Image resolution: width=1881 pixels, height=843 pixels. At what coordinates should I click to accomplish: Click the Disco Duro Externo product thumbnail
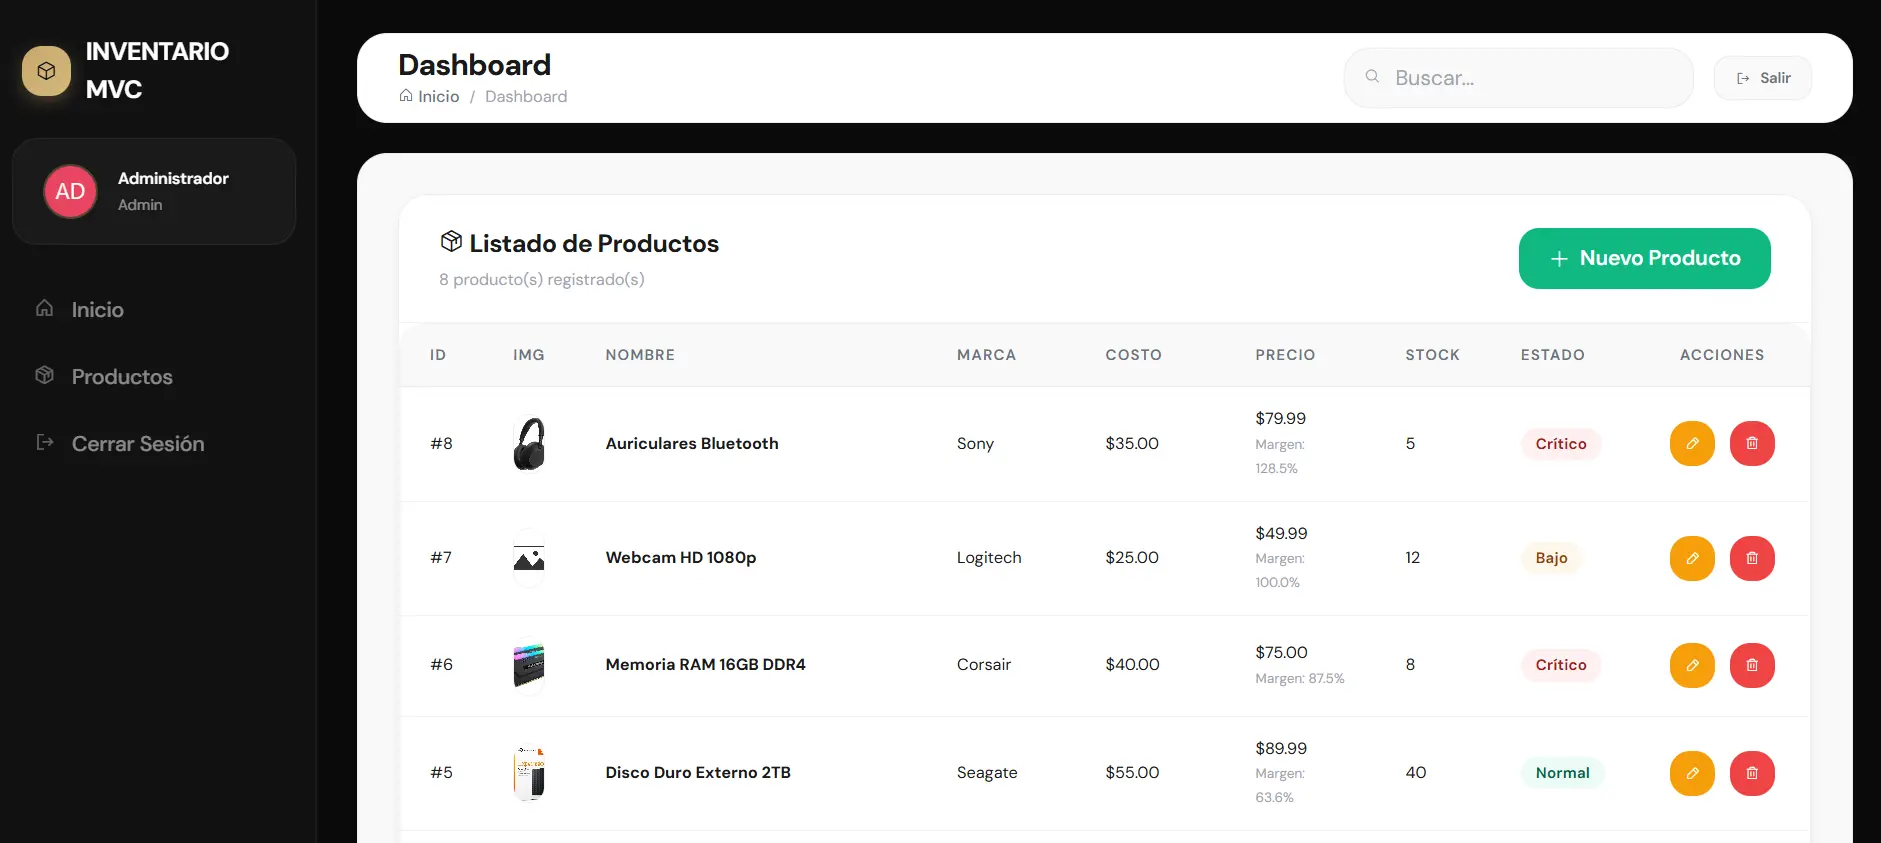pos(529,773)
